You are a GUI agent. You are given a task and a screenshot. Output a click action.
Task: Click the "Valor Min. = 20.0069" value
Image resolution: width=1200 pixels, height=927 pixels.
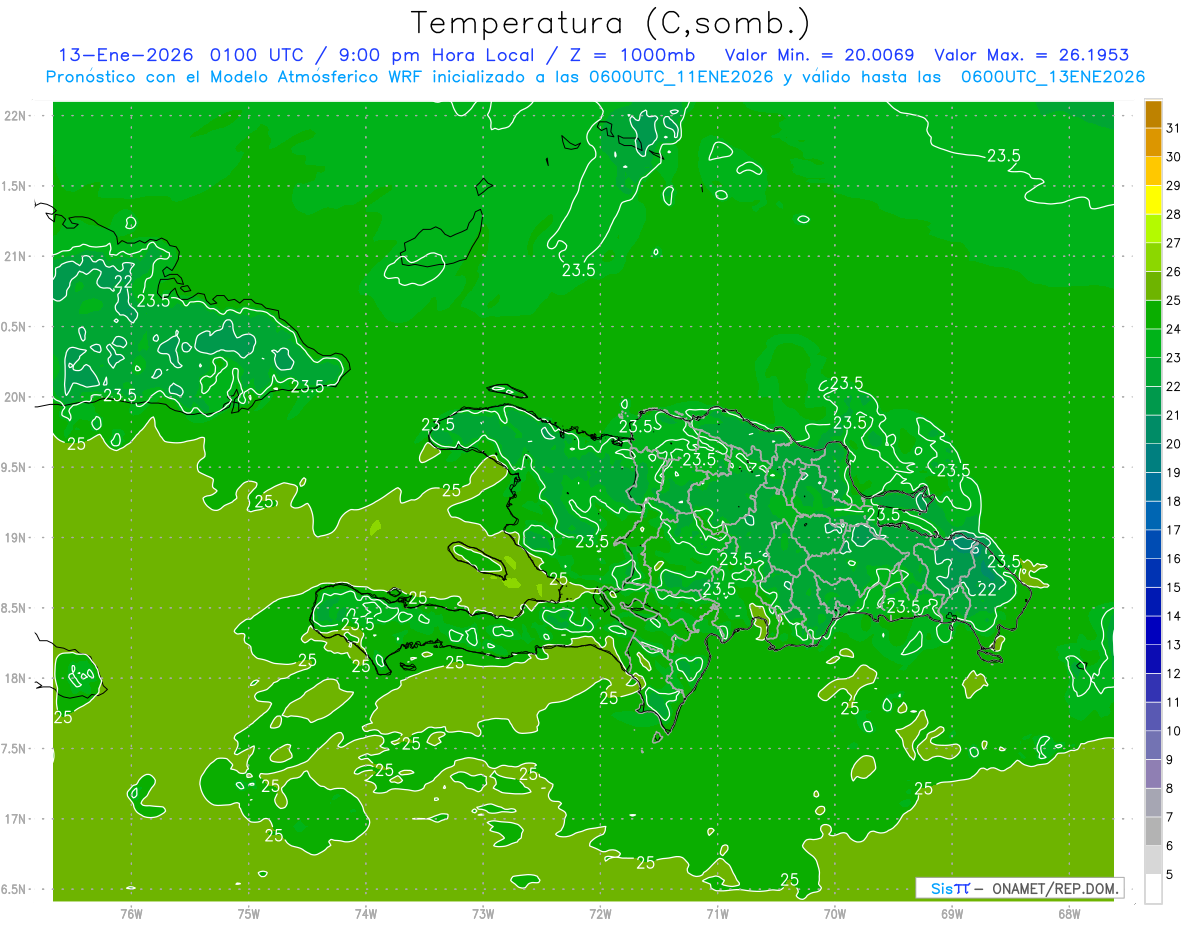820,55
